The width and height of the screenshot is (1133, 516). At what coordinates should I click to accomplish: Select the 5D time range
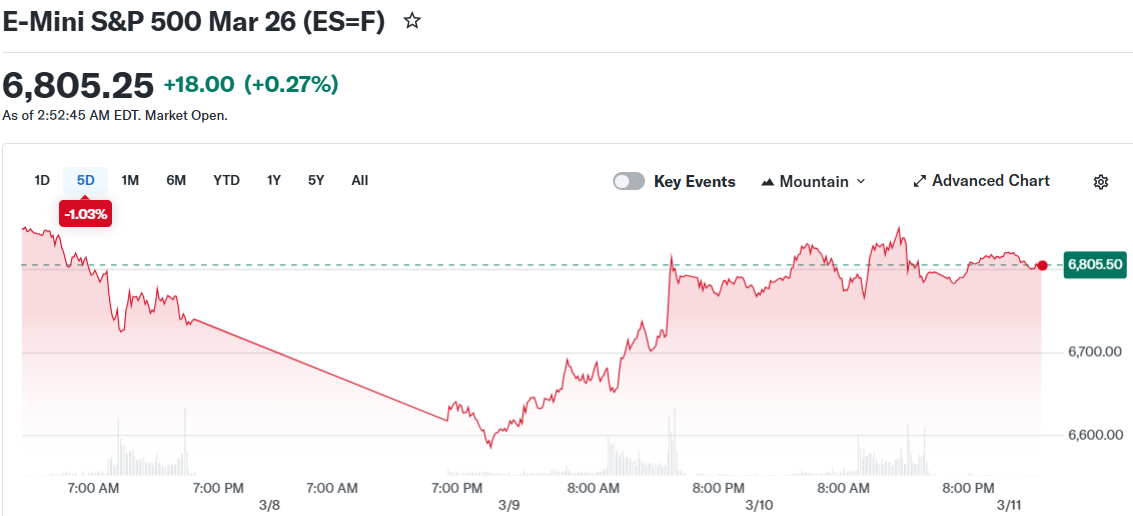(x=86, y=180)
